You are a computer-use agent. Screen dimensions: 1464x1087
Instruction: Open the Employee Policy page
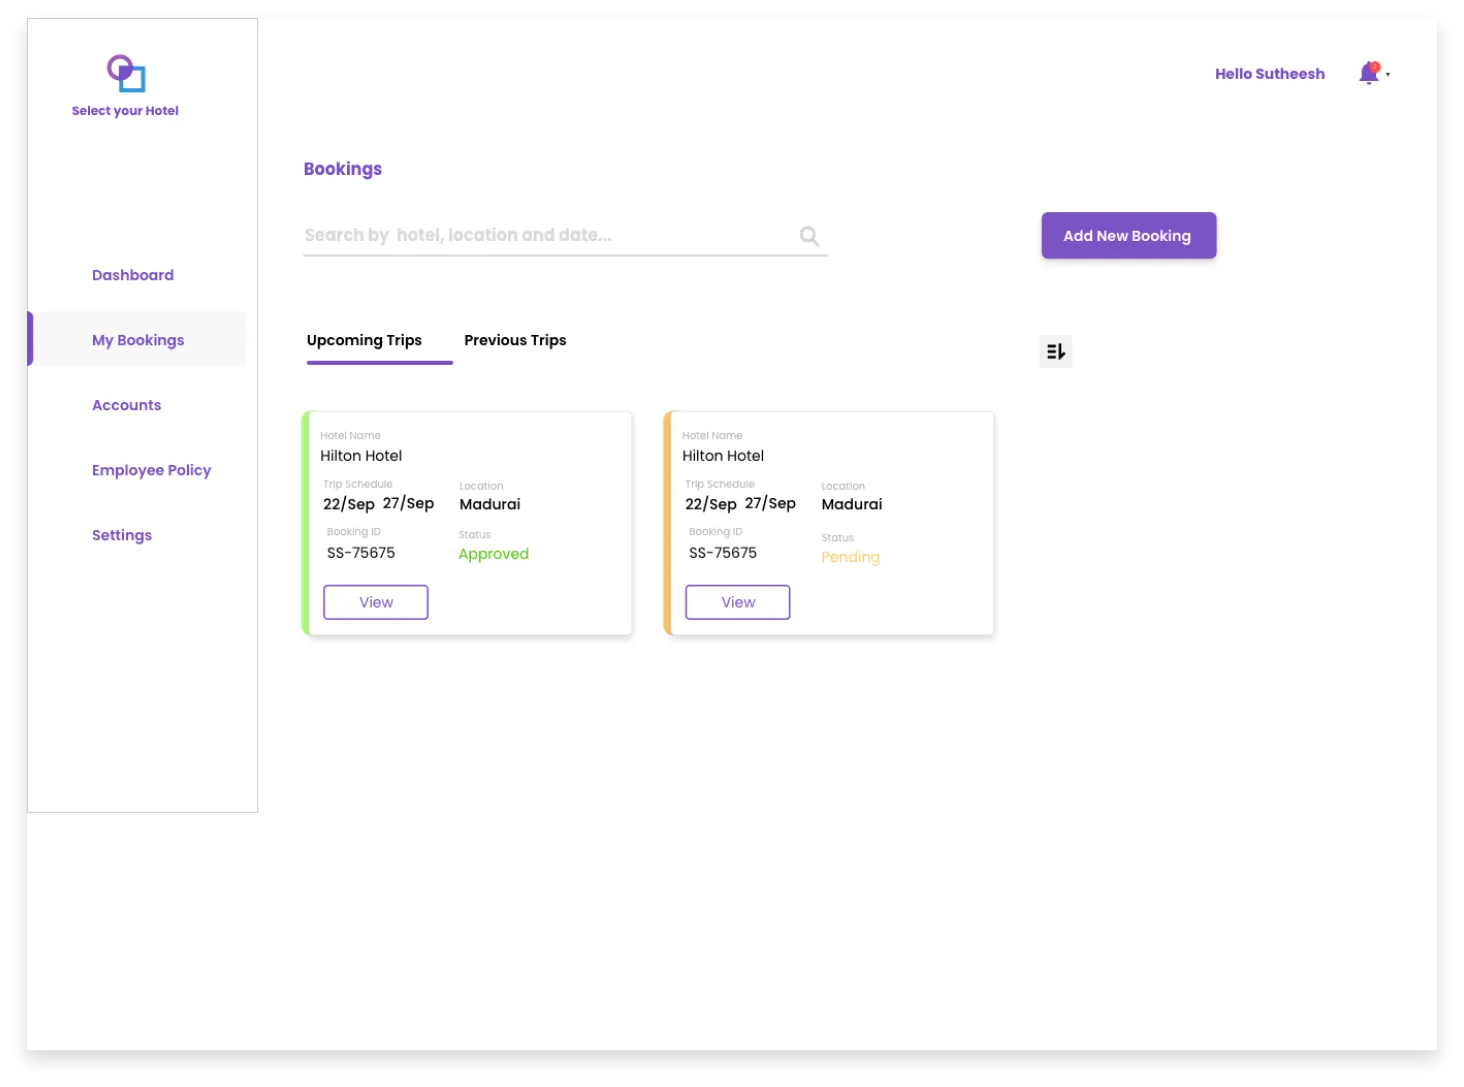click(151, 470)
